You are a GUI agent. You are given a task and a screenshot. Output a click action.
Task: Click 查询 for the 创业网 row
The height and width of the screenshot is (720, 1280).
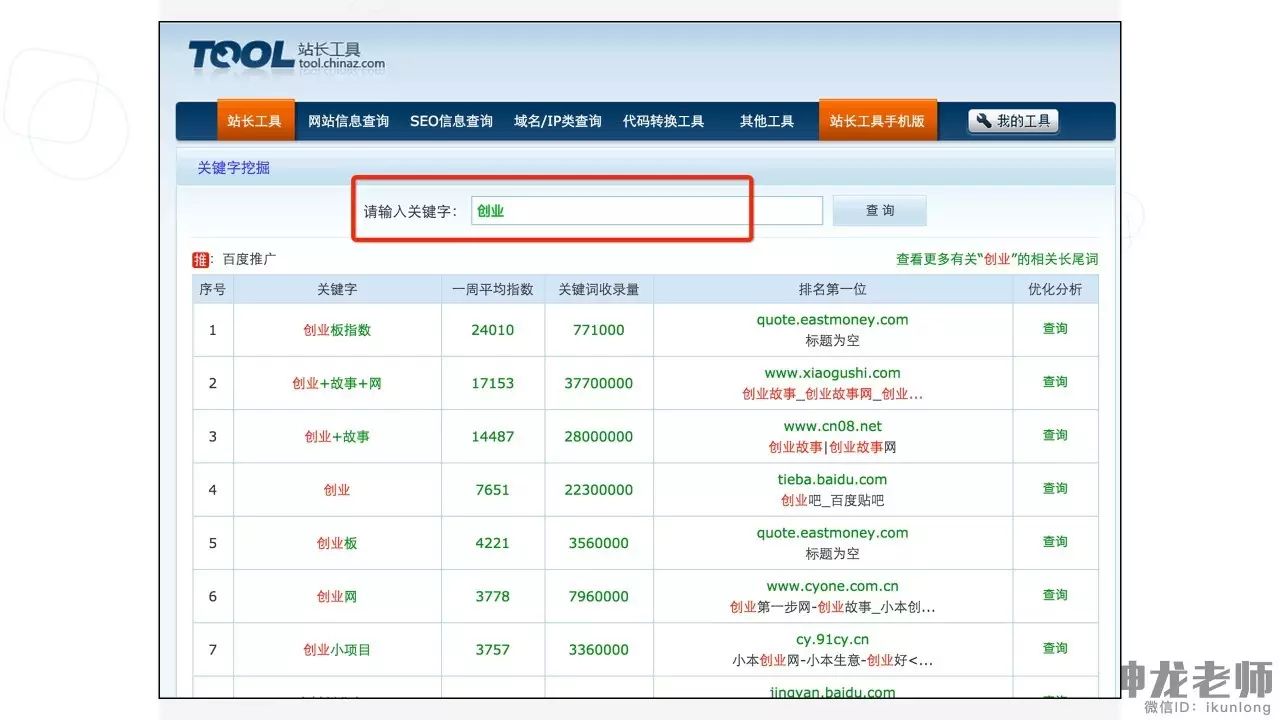click(x=1055, y=595)
